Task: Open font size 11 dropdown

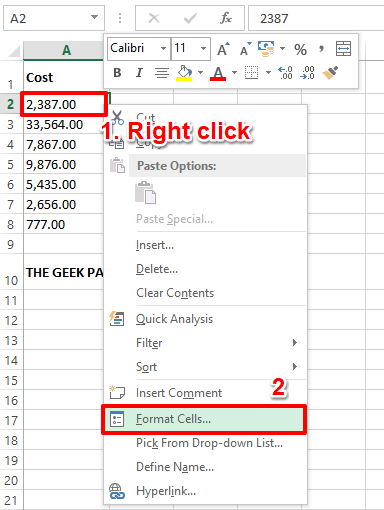Action: click(203, 49)
